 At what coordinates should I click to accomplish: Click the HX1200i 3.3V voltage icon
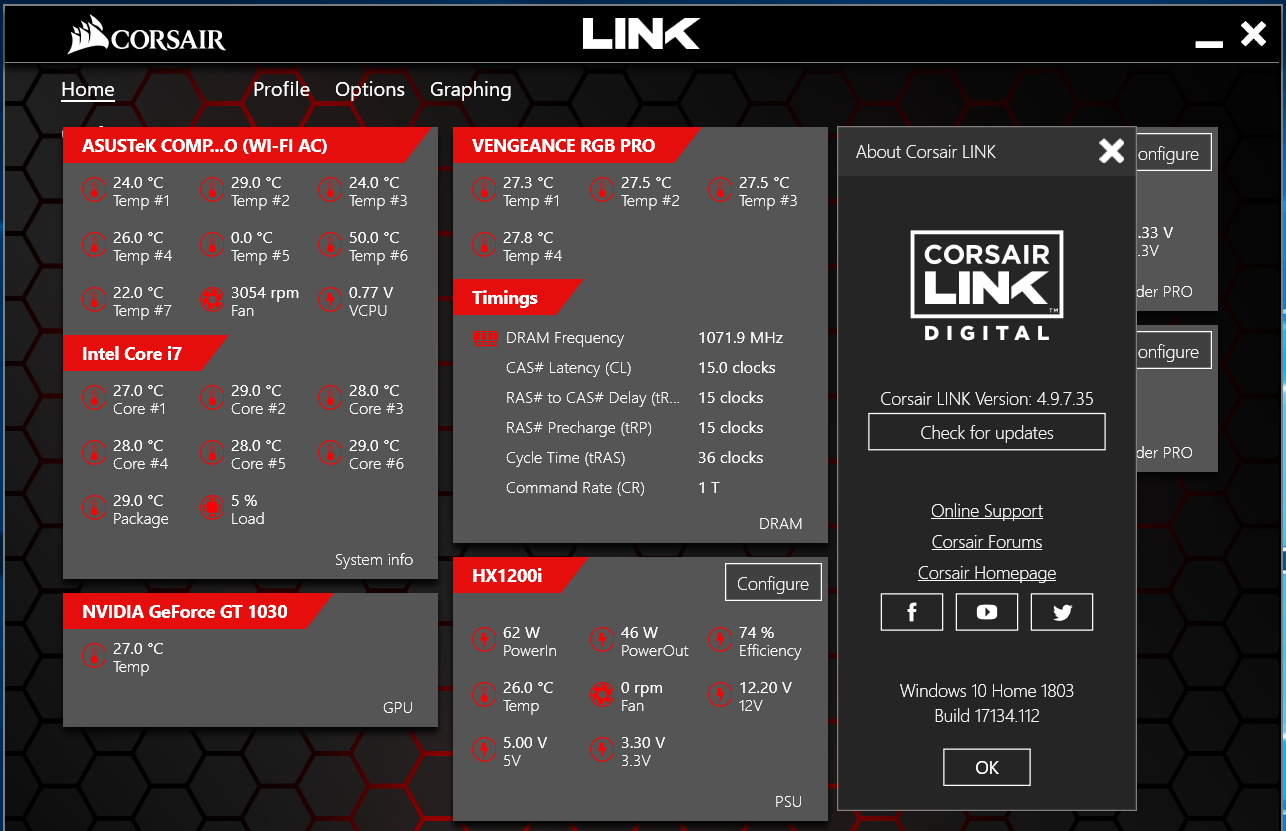[x=602, y=749]
